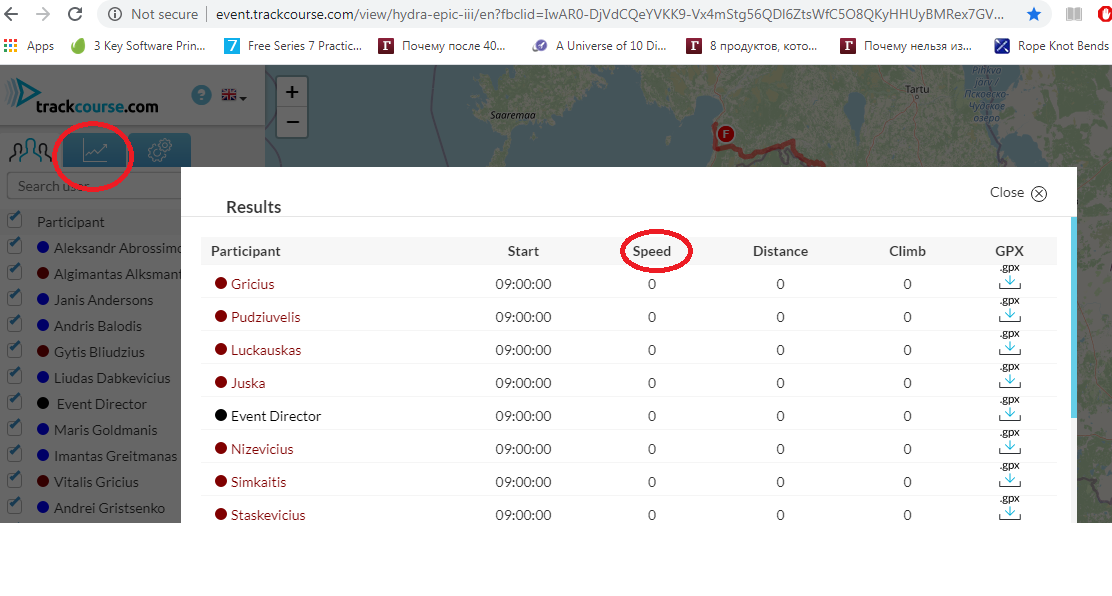Open the help question mark icon
1112x596 pixels.
[201, 94]
